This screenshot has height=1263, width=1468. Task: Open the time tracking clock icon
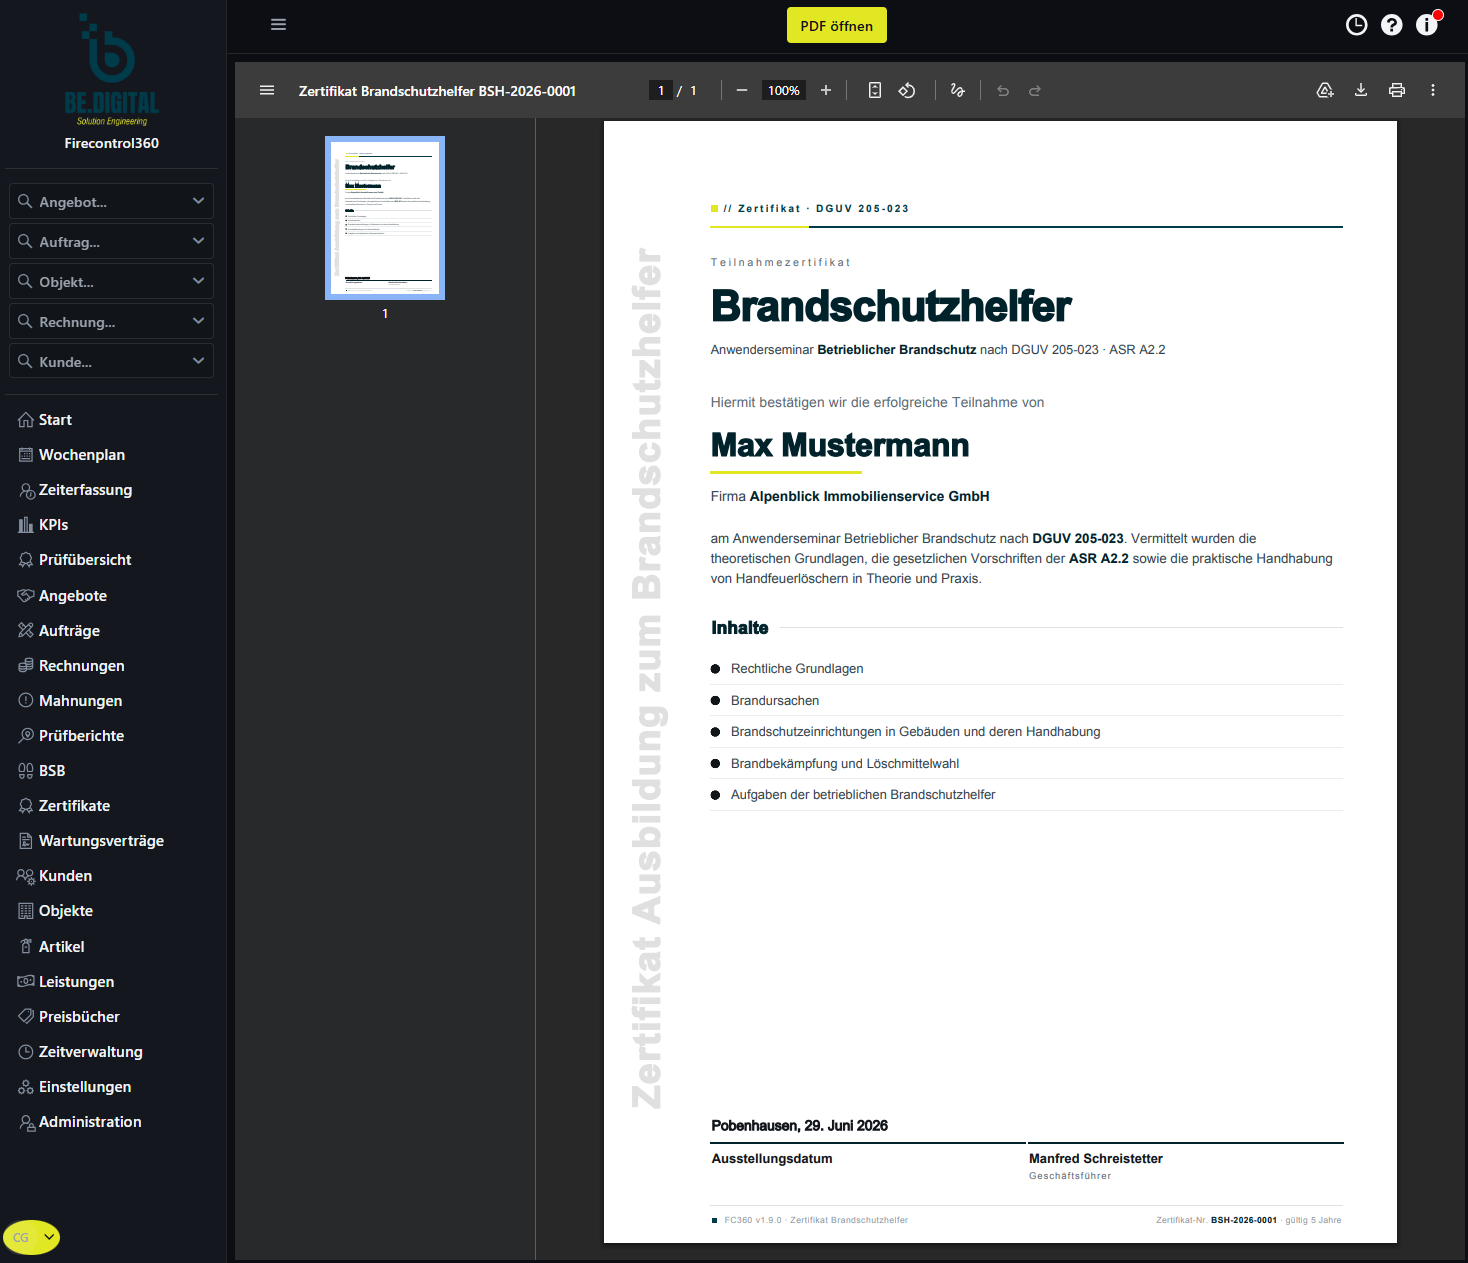tap(1356, 25)
